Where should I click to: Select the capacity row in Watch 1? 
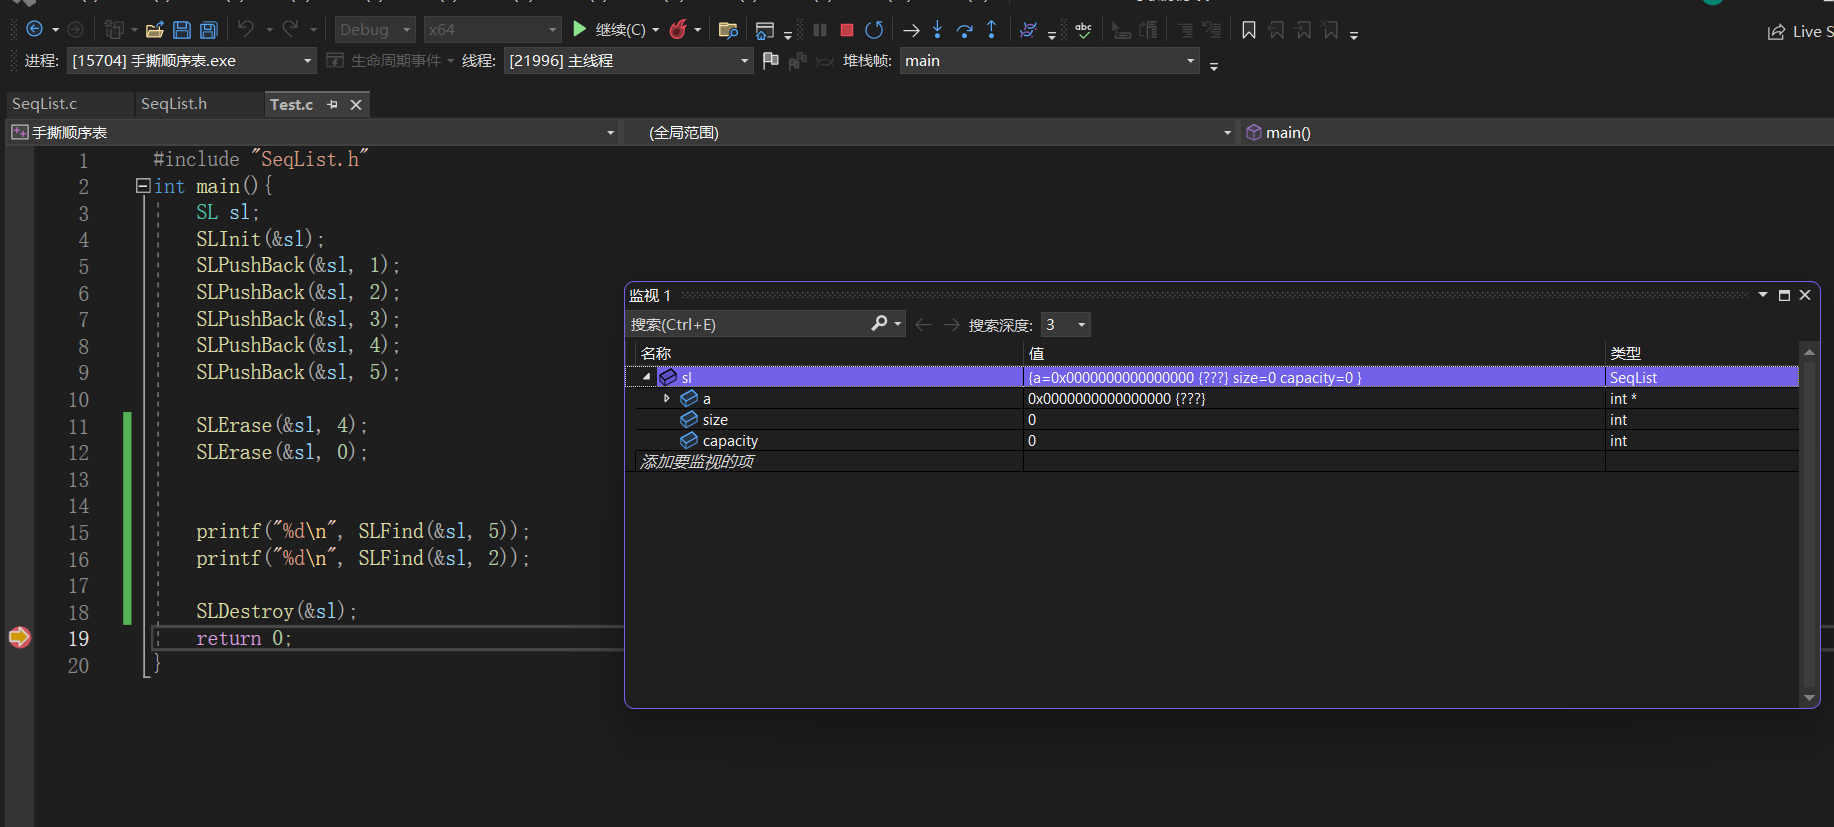click(x=1217, y=441)
